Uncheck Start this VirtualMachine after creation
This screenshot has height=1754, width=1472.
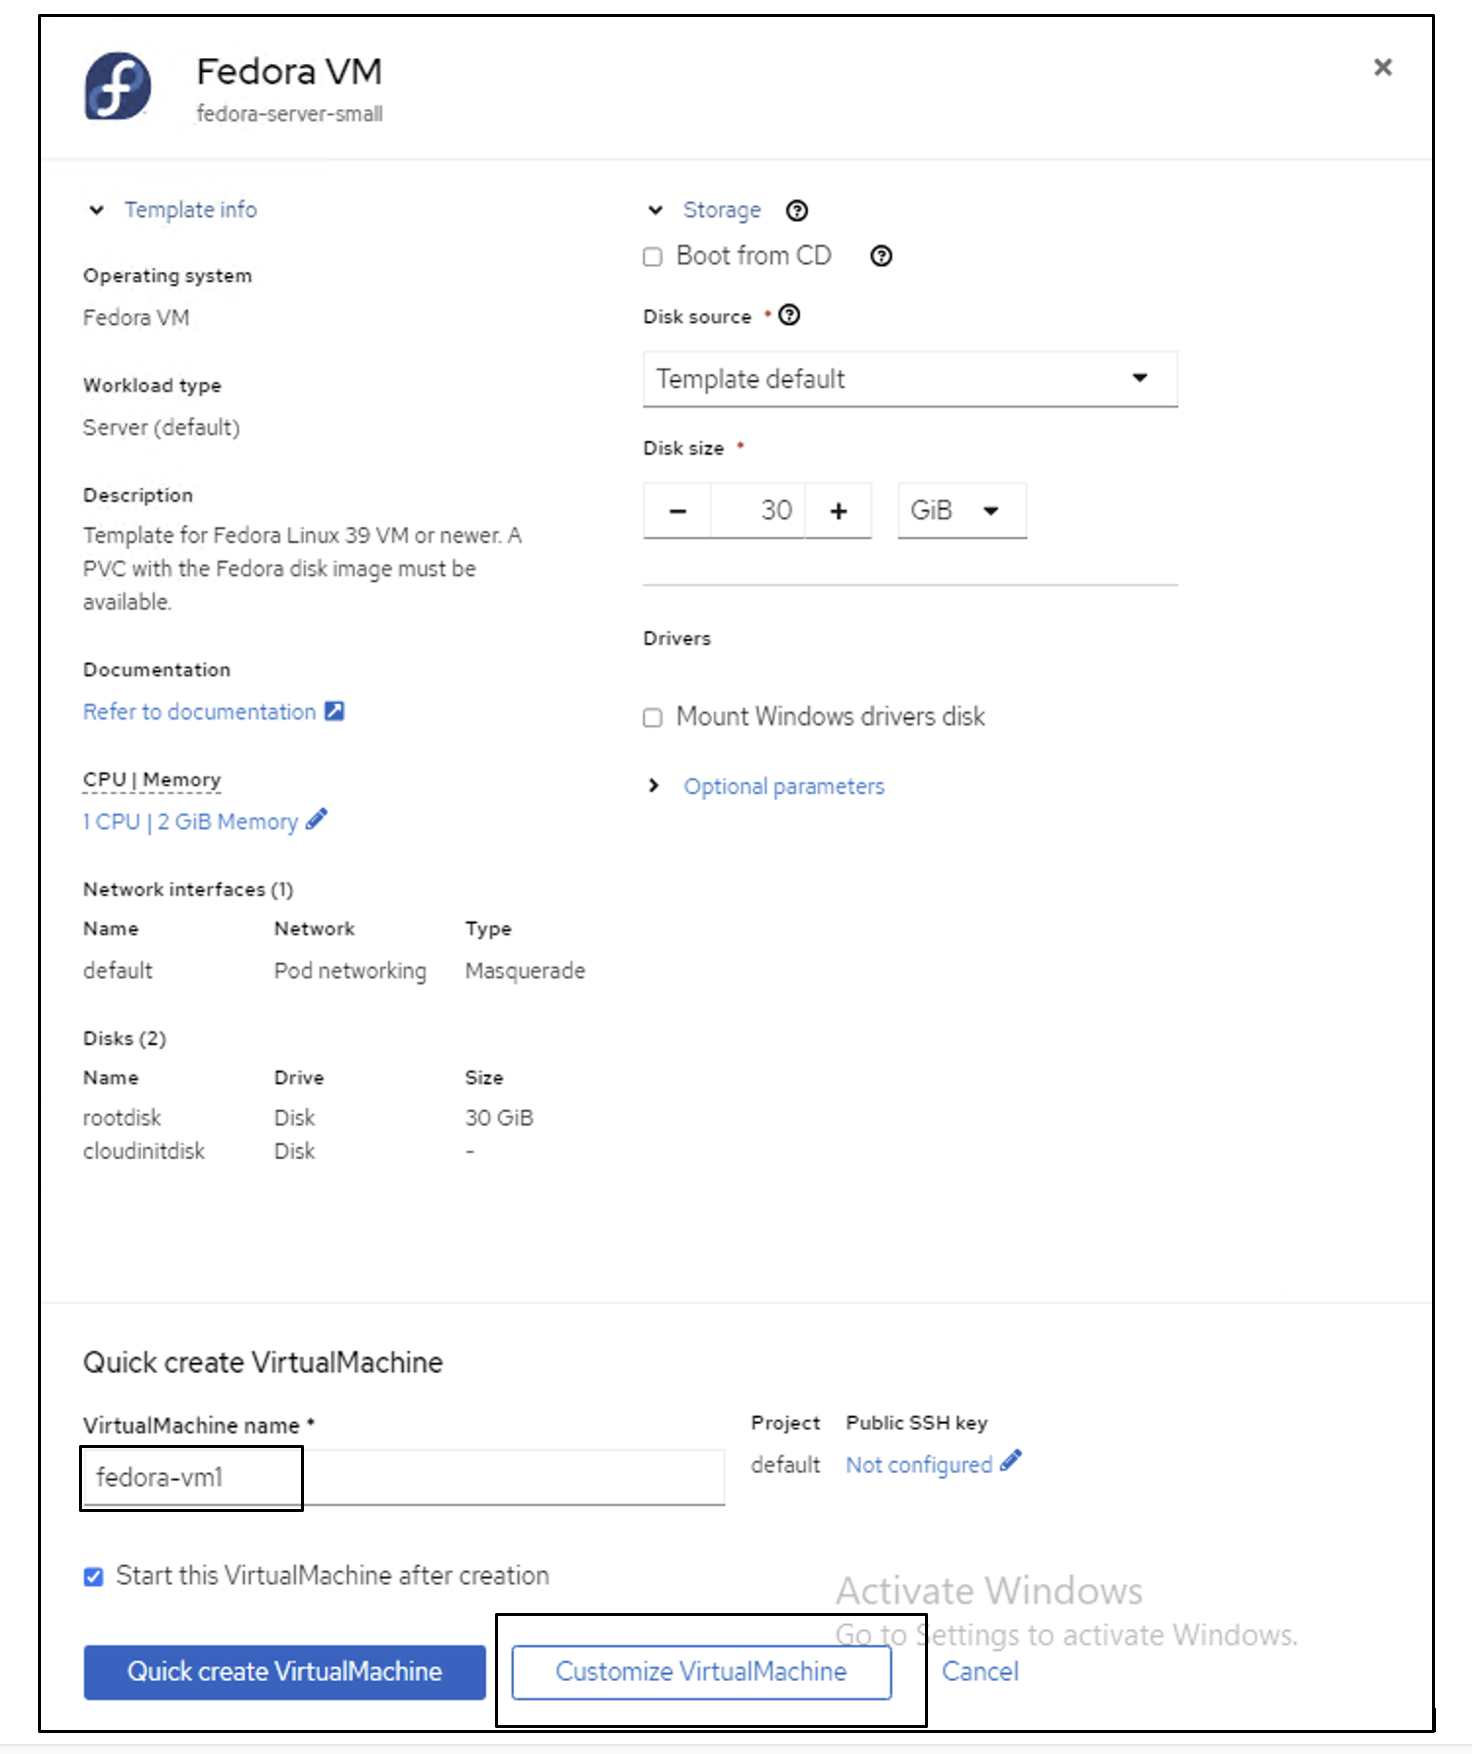point(94,1577)
